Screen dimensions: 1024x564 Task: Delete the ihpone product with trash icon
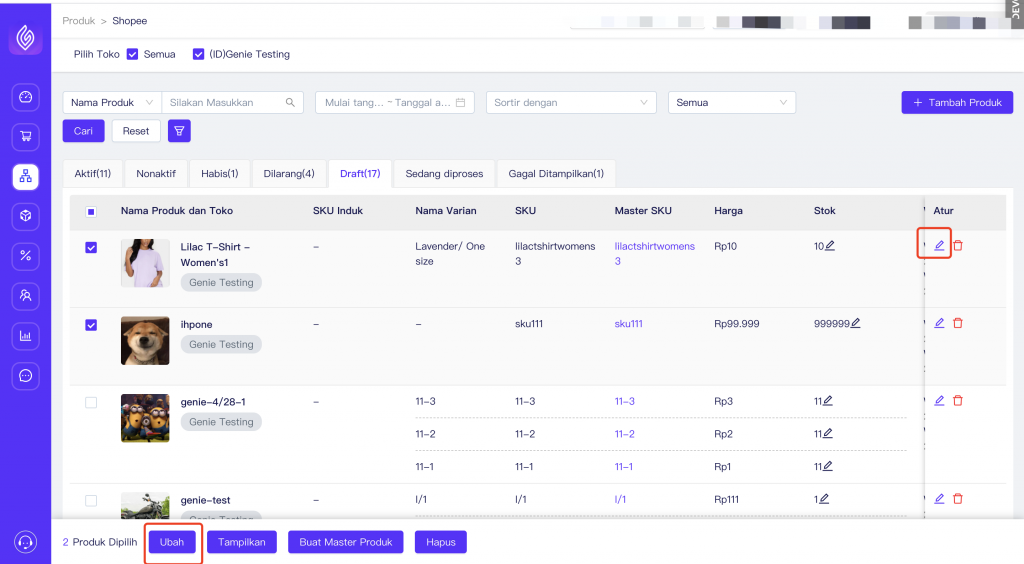958,323
